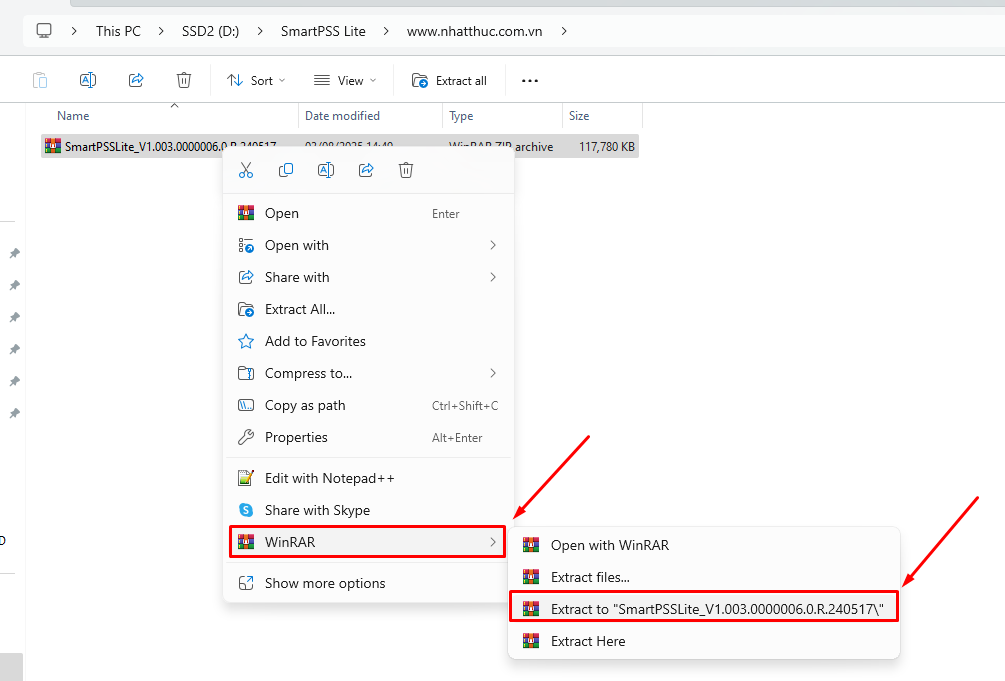The image size is (1005, 681).
Task: Choose Share with in context menu
Action: pyautogui.click(x=367, y=278)
